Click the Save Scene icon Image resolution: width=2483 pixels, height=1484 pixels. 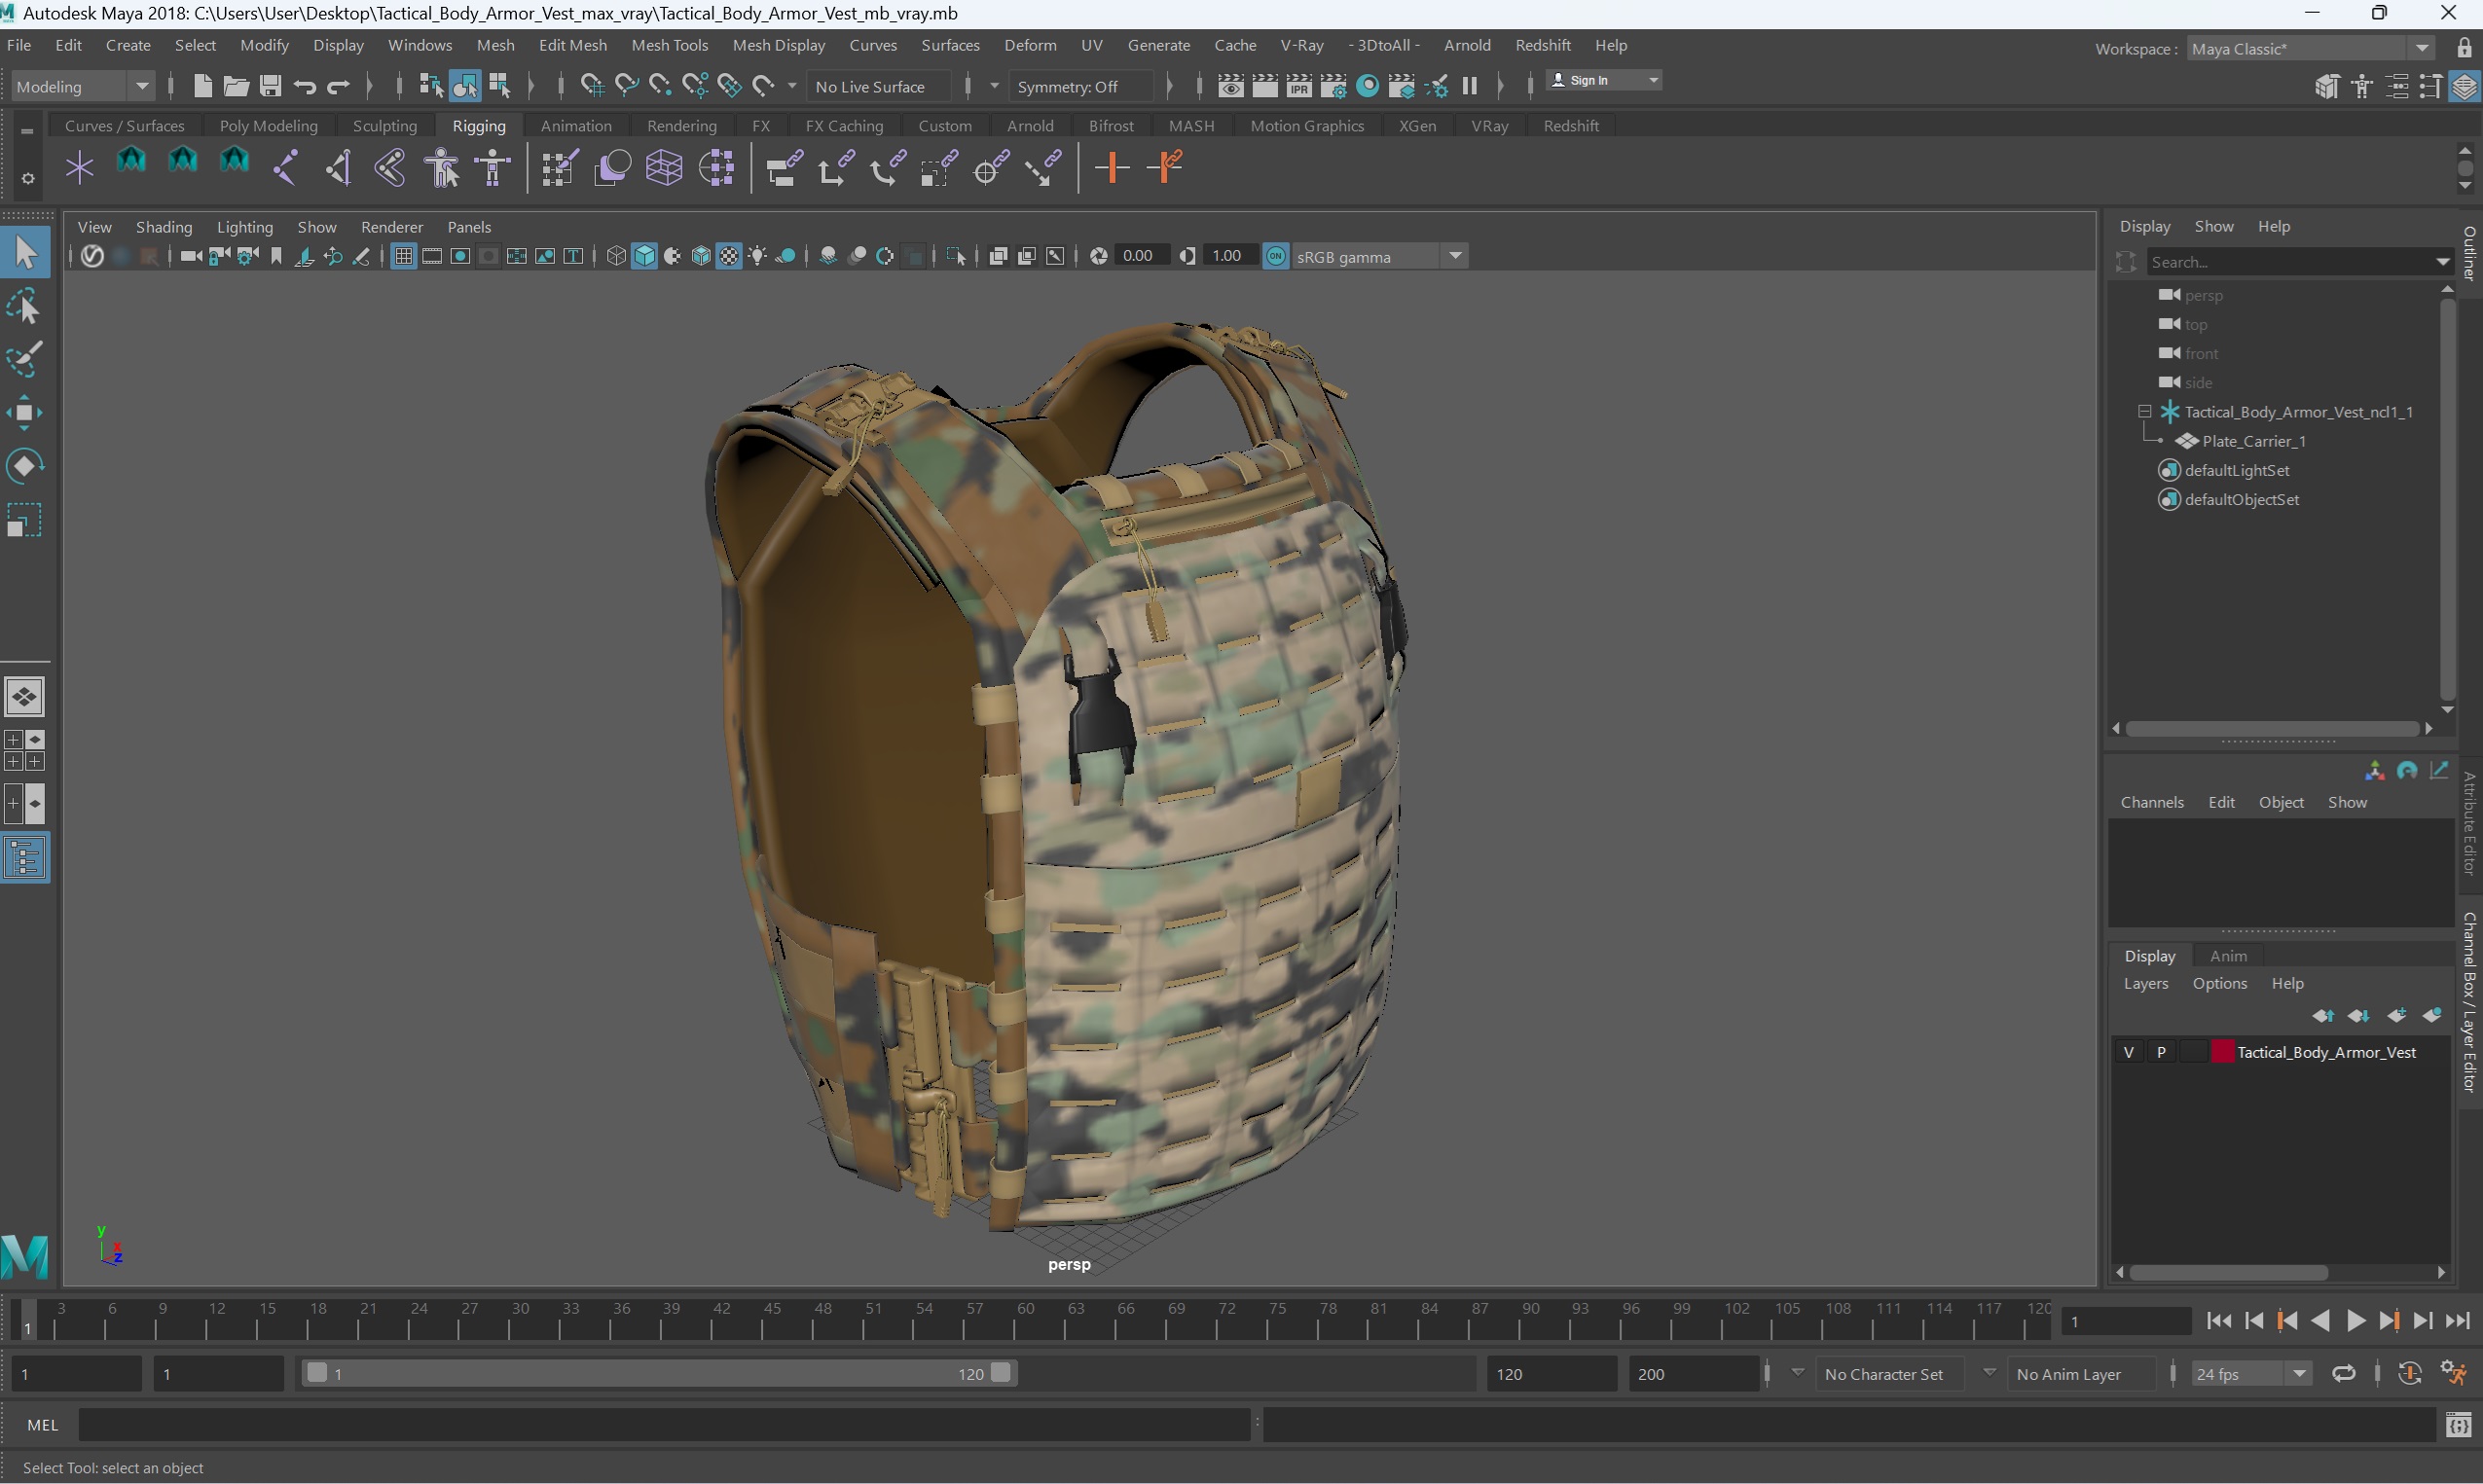pos(270,86)
